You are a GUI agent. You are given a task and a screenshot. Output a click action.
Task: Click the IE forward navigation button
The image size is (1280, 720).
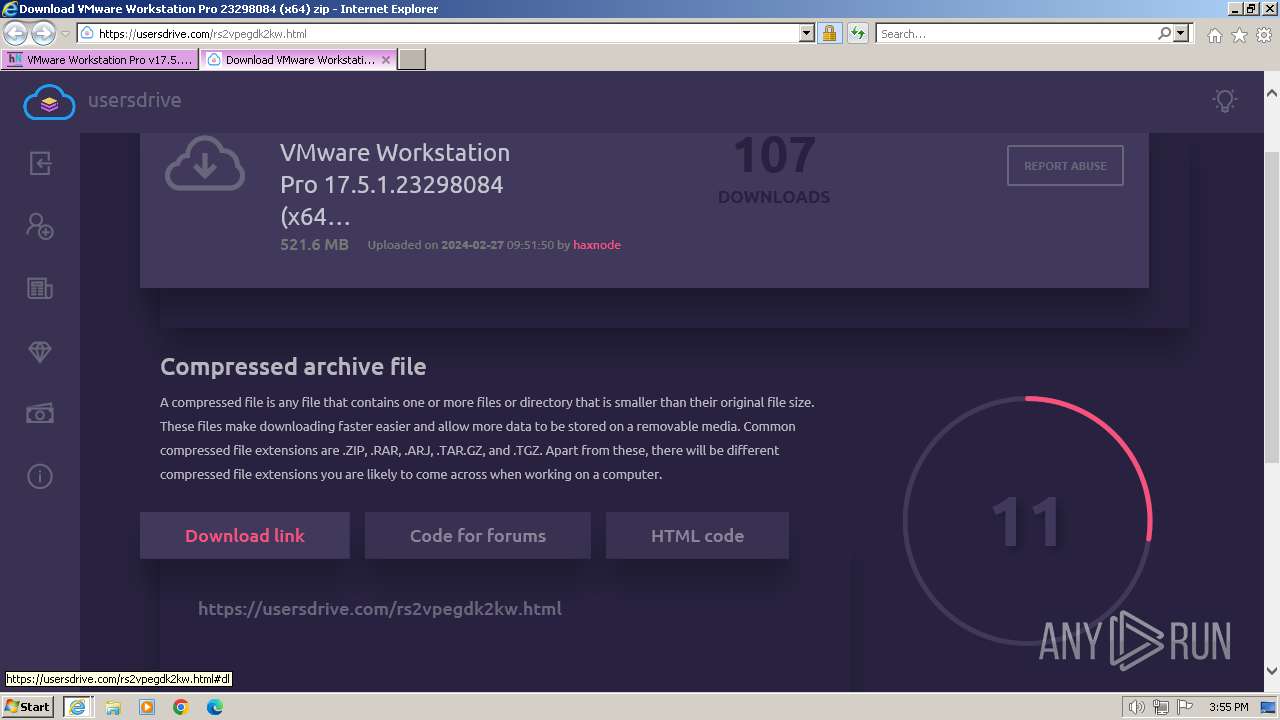point(43,33)
